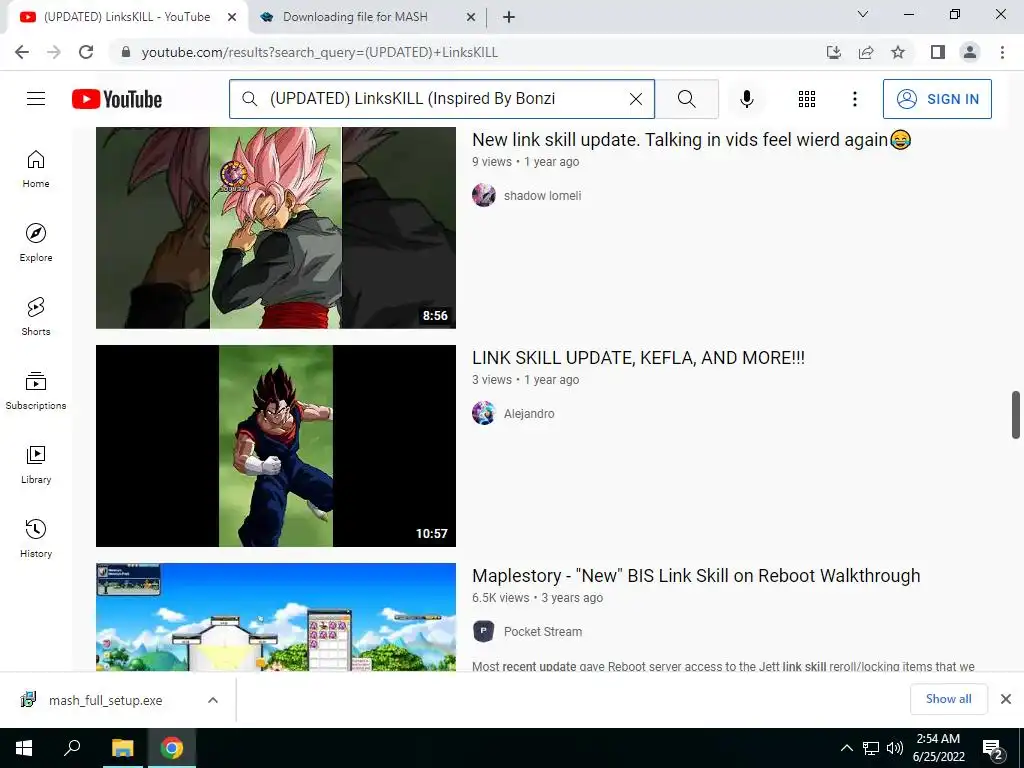The width and height of the screenshot is (1024, 768).
Task: Open network settings from the tray
Action: coord(871,748)
